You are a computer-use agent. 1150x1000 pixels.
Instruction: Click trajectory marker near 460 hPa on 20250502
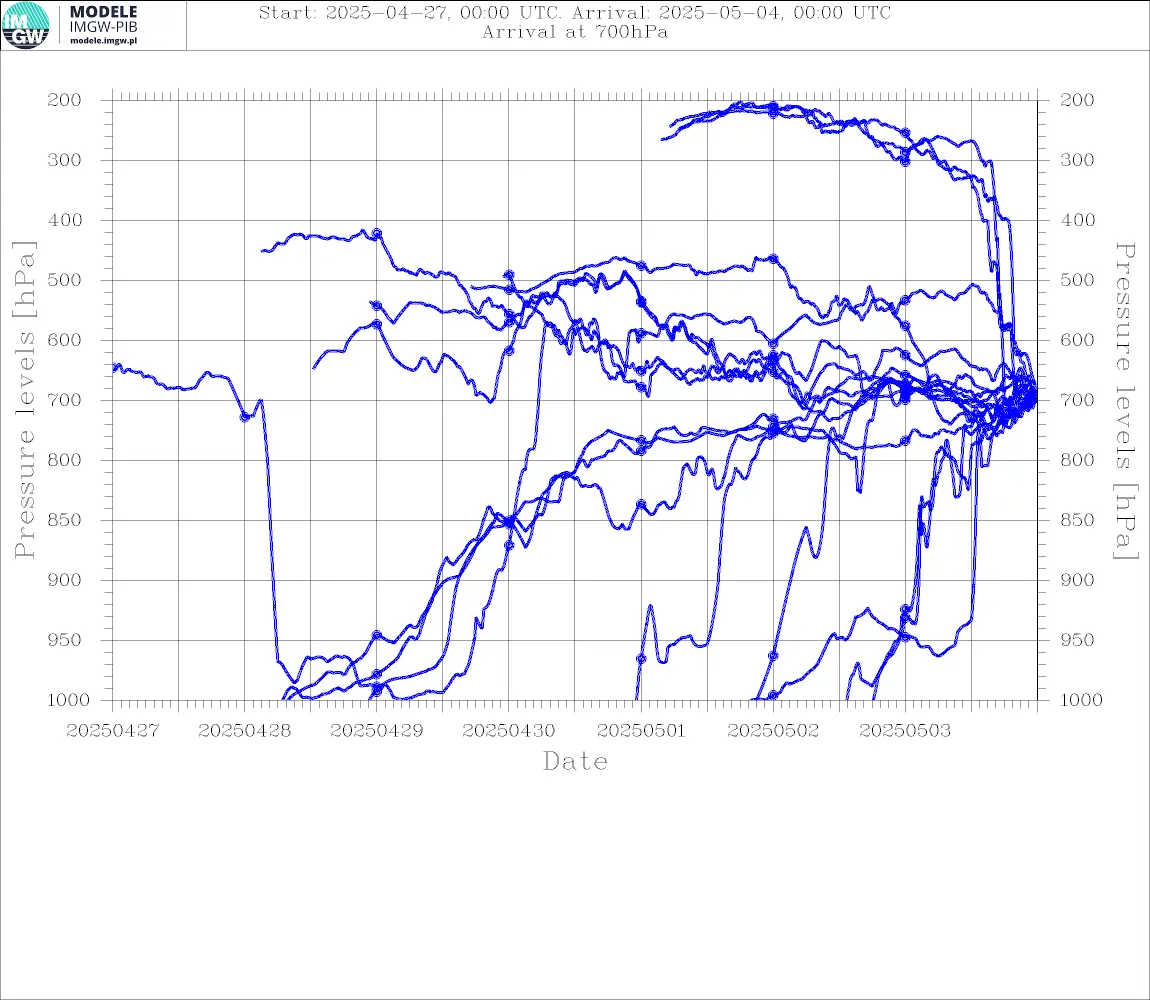[x=773, y=259]
